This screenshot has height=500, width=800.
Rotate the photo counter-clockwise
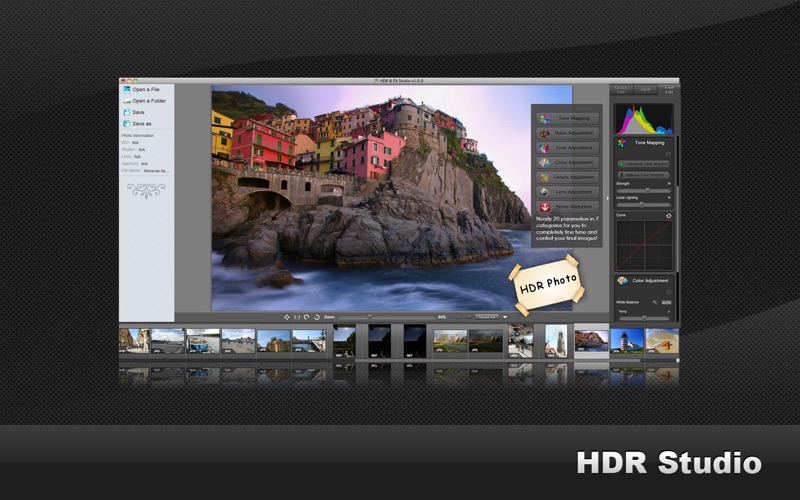click(x=307, y=317)
